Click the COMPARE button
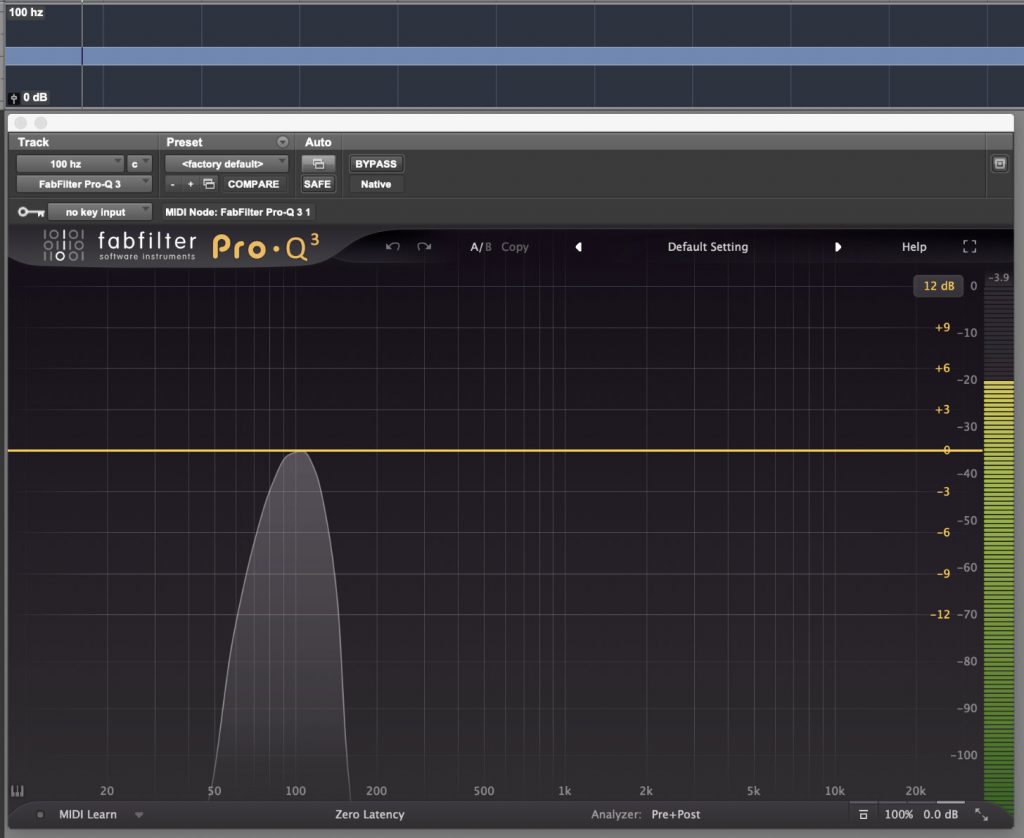Viewport: 1024px width, 838px height. point(253,184)
